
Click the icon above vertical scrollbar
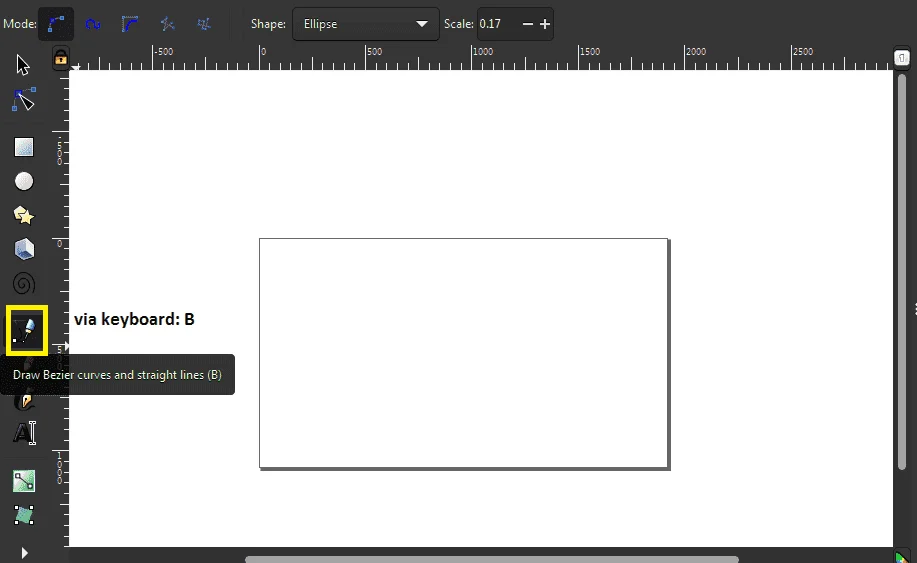click(902, 58)
